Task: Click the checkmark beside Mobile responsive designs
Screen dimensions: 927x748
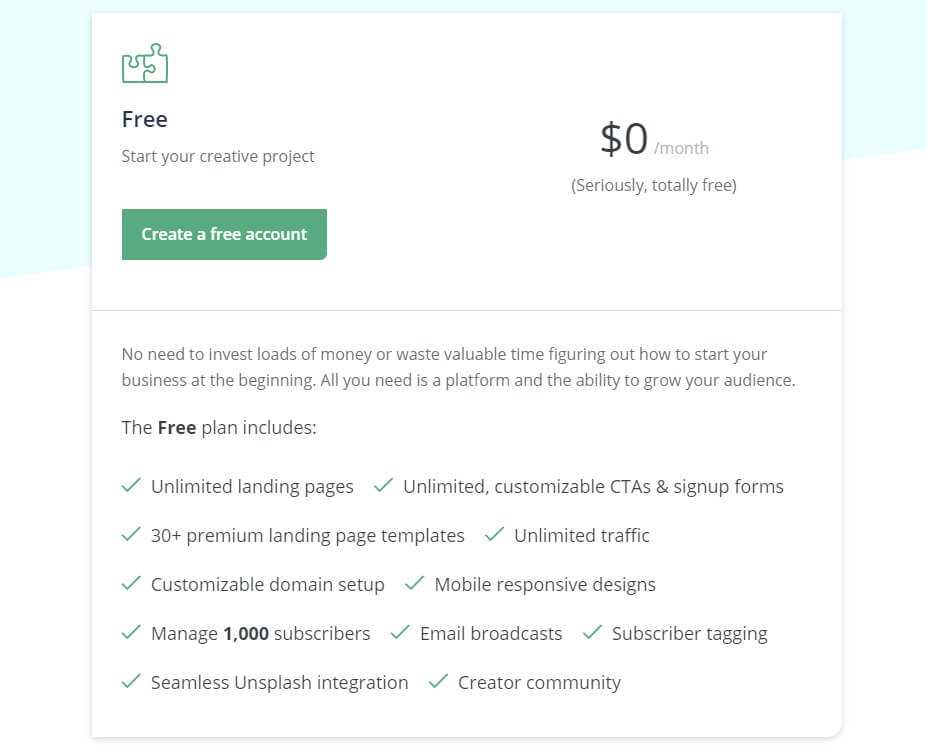Action: point(414,583)
